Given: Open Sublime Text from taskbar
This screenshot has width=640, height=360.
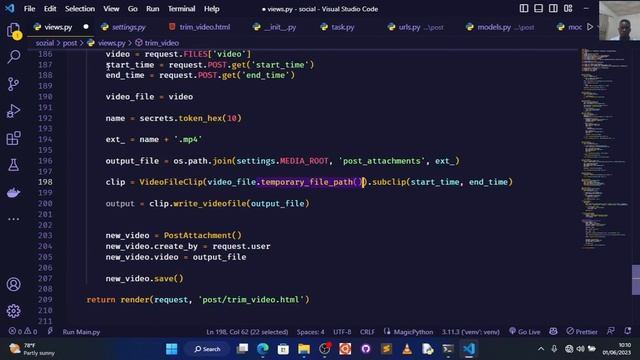Looking at the screenshot, I should 387,349.
